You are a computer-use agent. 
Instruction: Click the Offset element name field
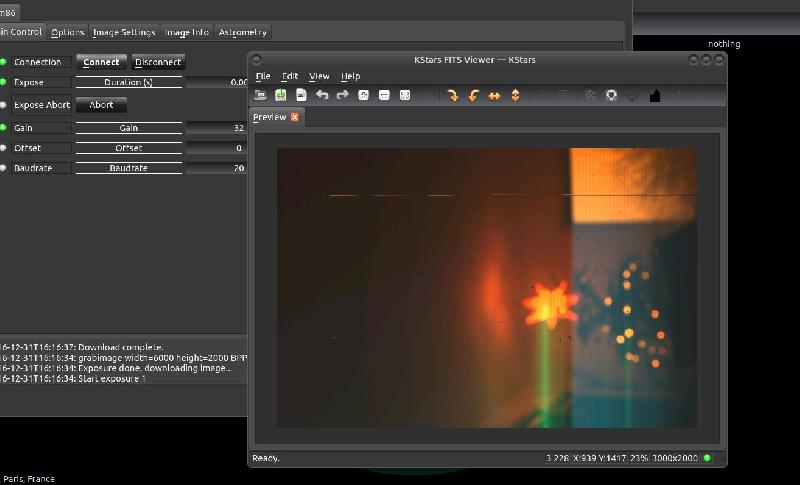pos(129,148)
